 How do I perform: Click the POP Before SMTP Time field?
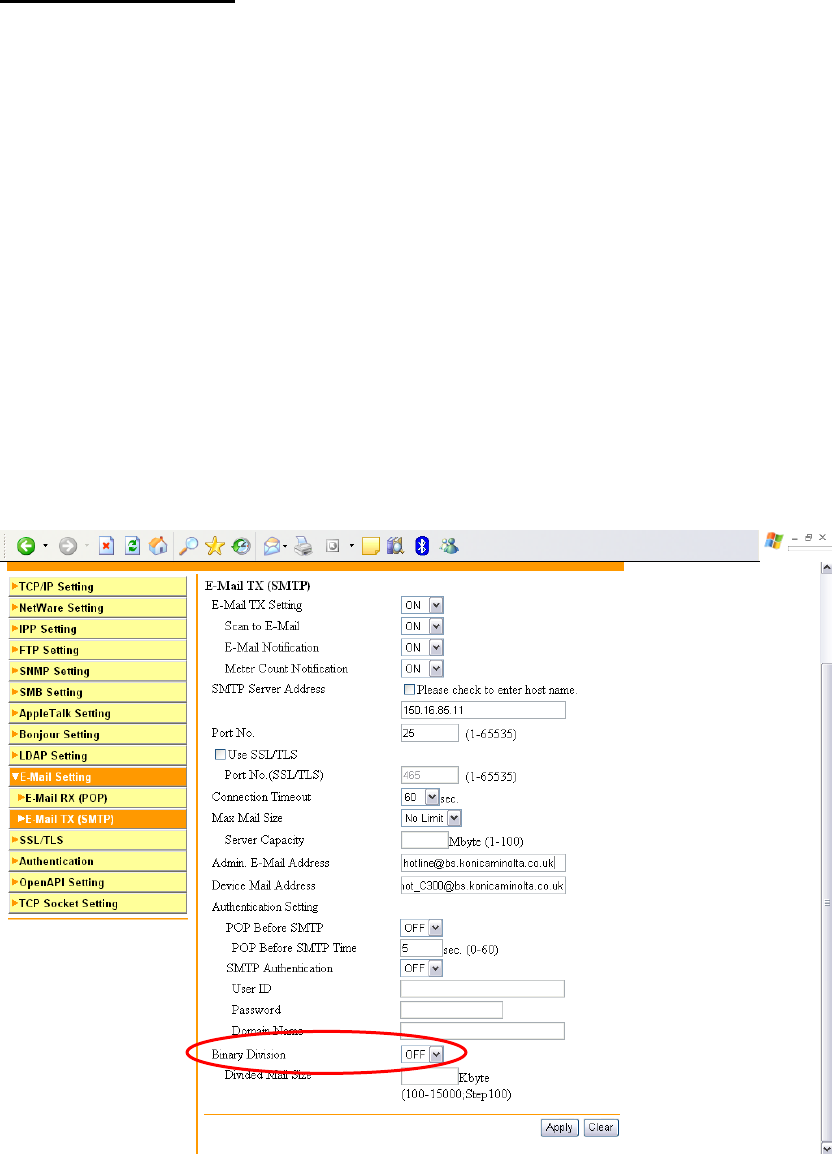coord(422,948)
